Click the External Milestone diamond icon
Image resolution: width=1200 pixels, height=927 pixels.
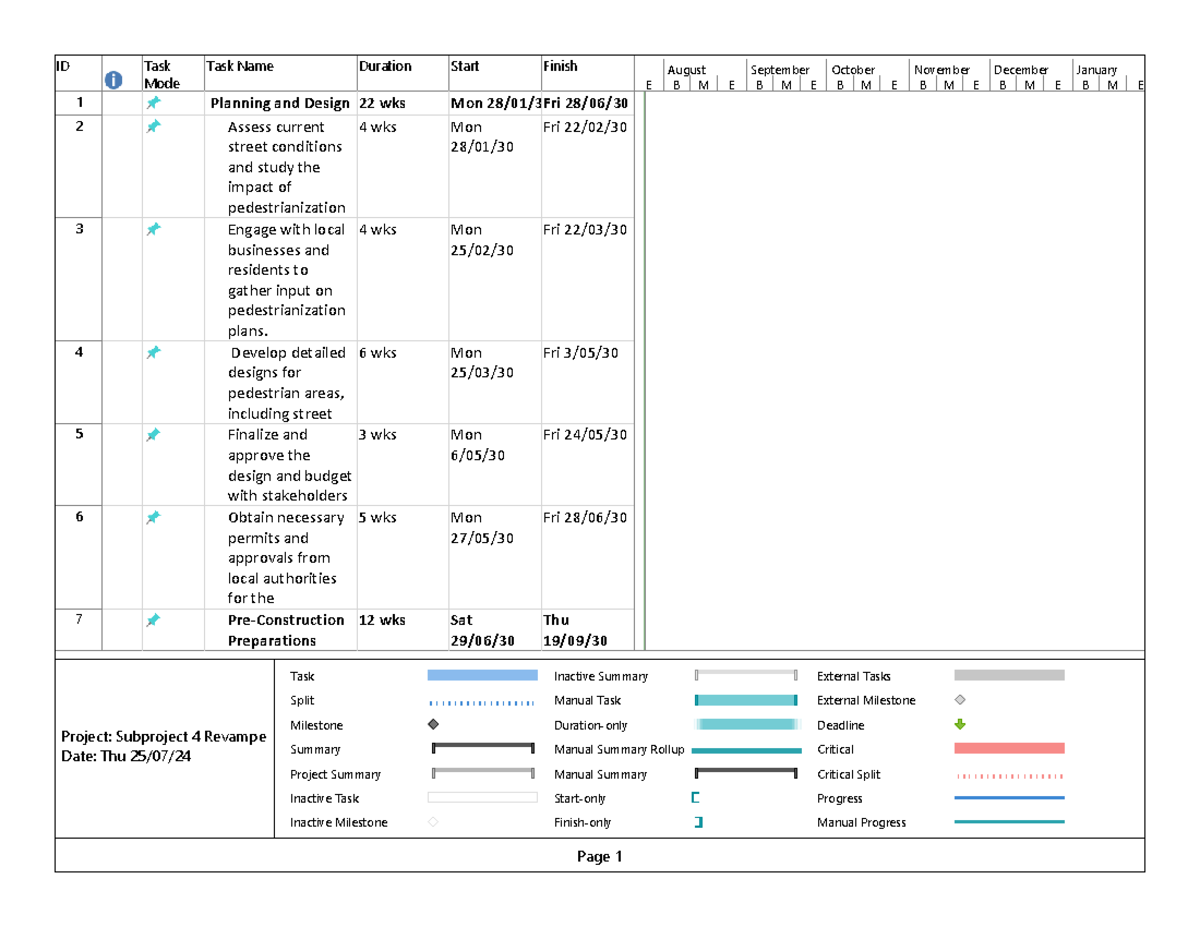coord(961,700)
